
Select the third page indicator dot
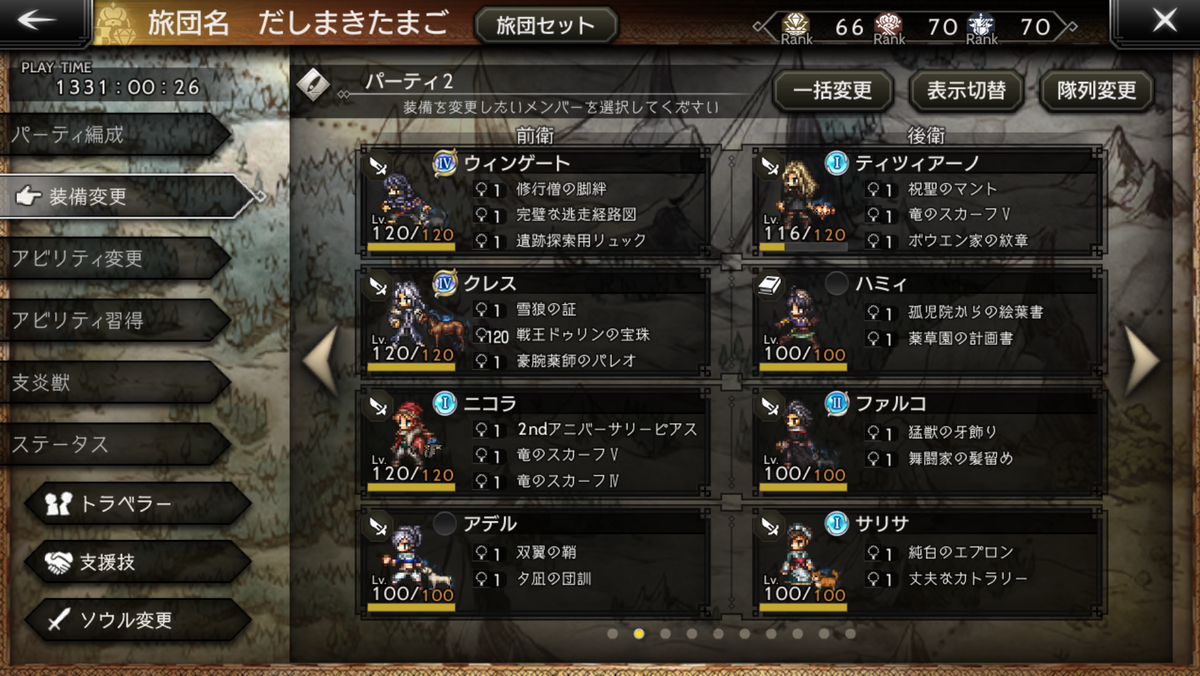[665, 633]
